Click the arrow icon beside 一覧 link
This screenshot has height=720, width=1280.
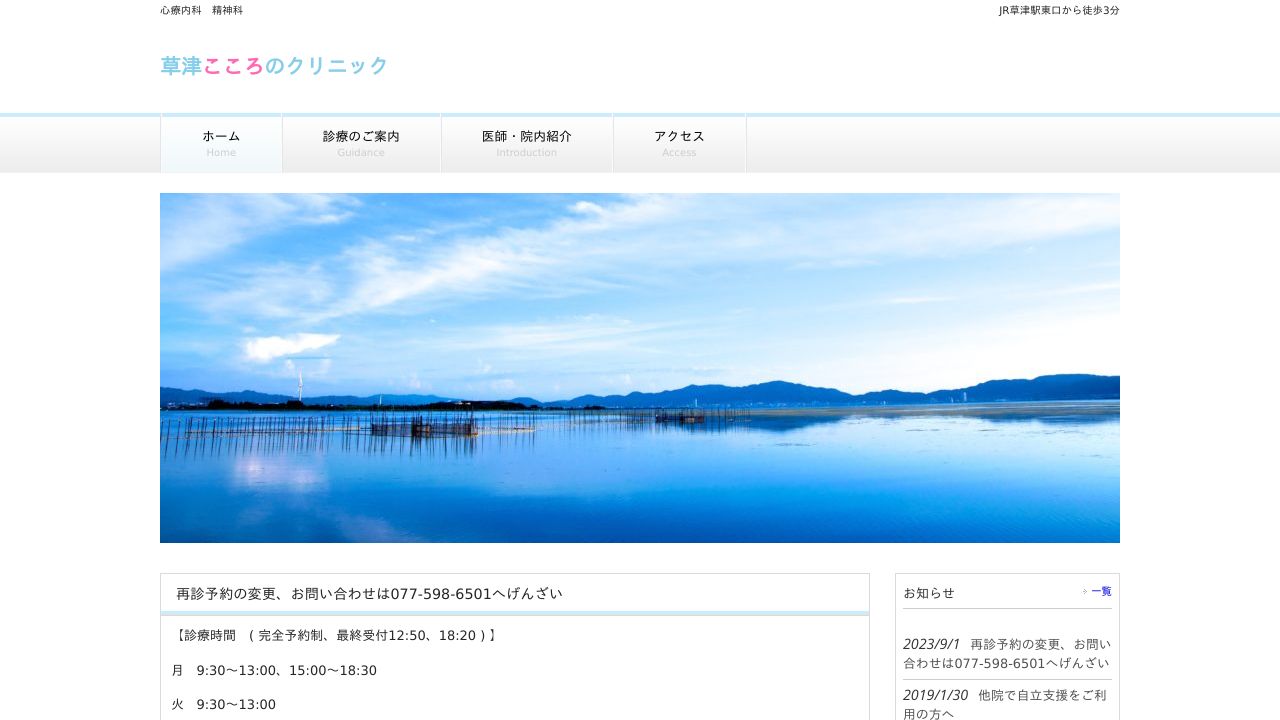[x=1086, y=591]
